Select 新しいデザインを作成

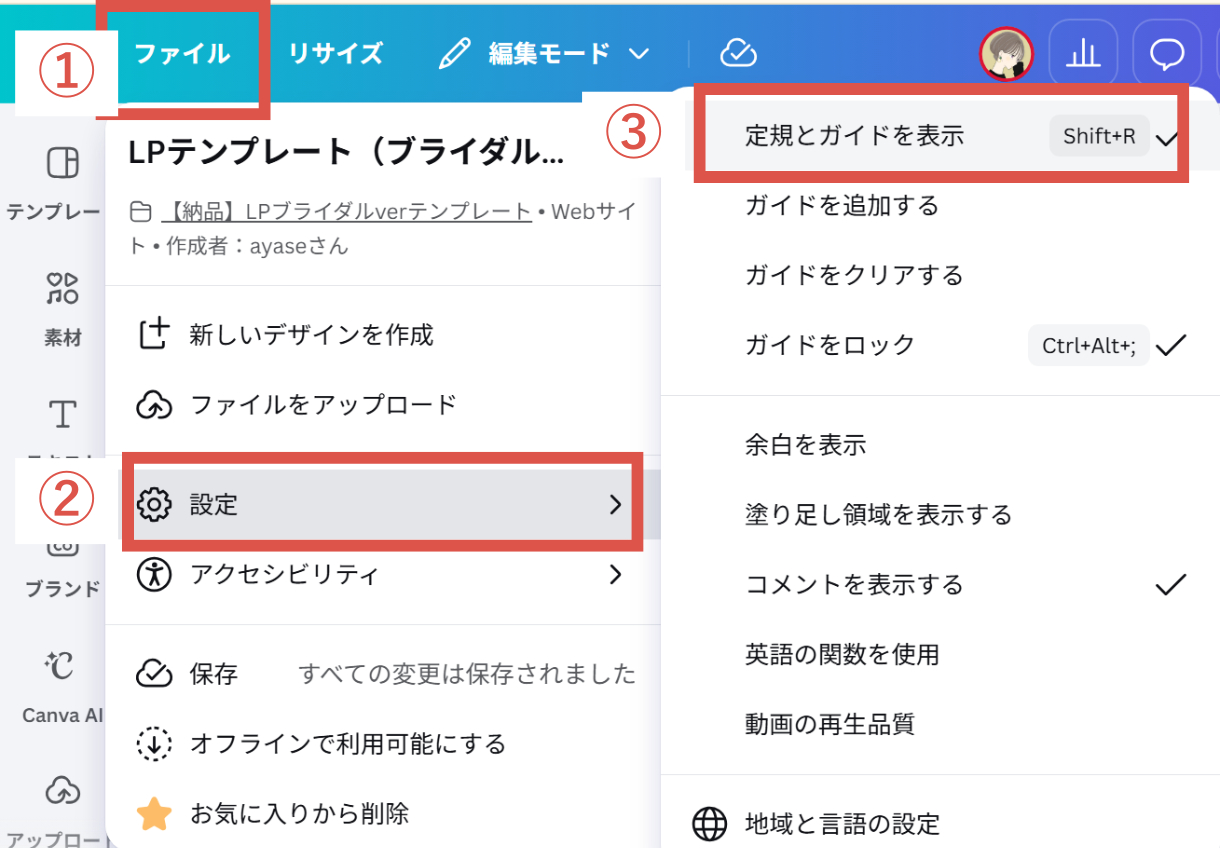pyautogui.click(x=383, y=335)
